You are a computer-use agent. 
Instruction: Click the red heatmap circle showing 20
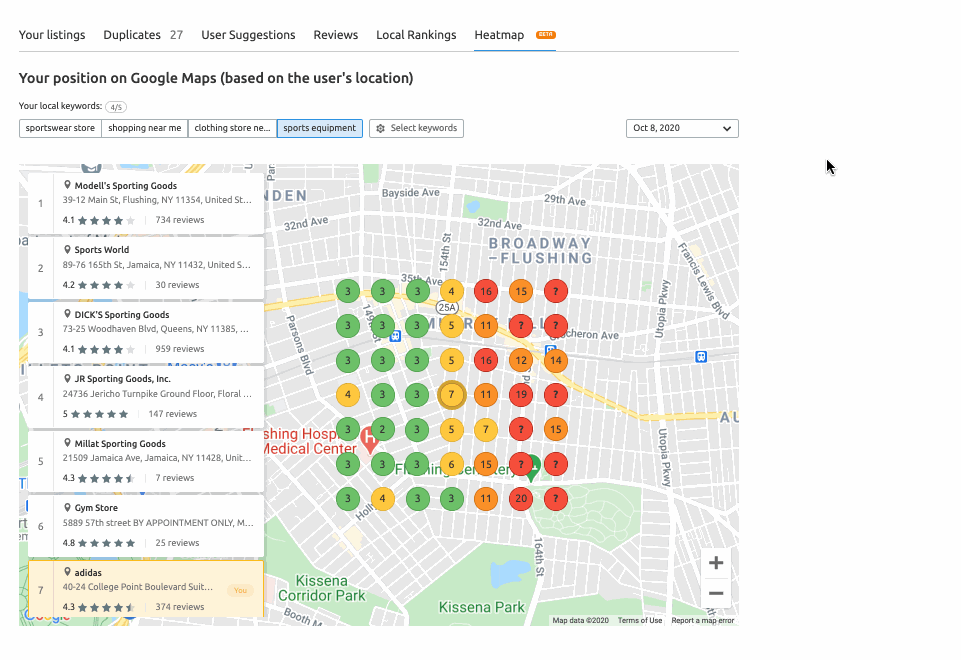coord(521,499)
